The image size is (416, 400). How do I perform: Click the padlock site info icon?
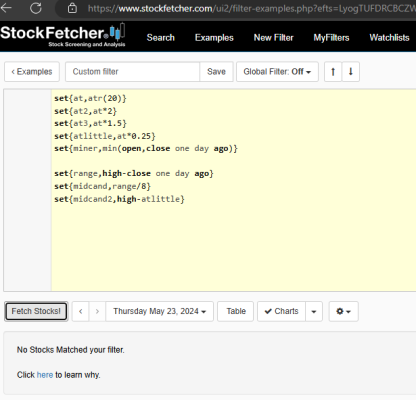pyautogui.click(x=72, y=8)
